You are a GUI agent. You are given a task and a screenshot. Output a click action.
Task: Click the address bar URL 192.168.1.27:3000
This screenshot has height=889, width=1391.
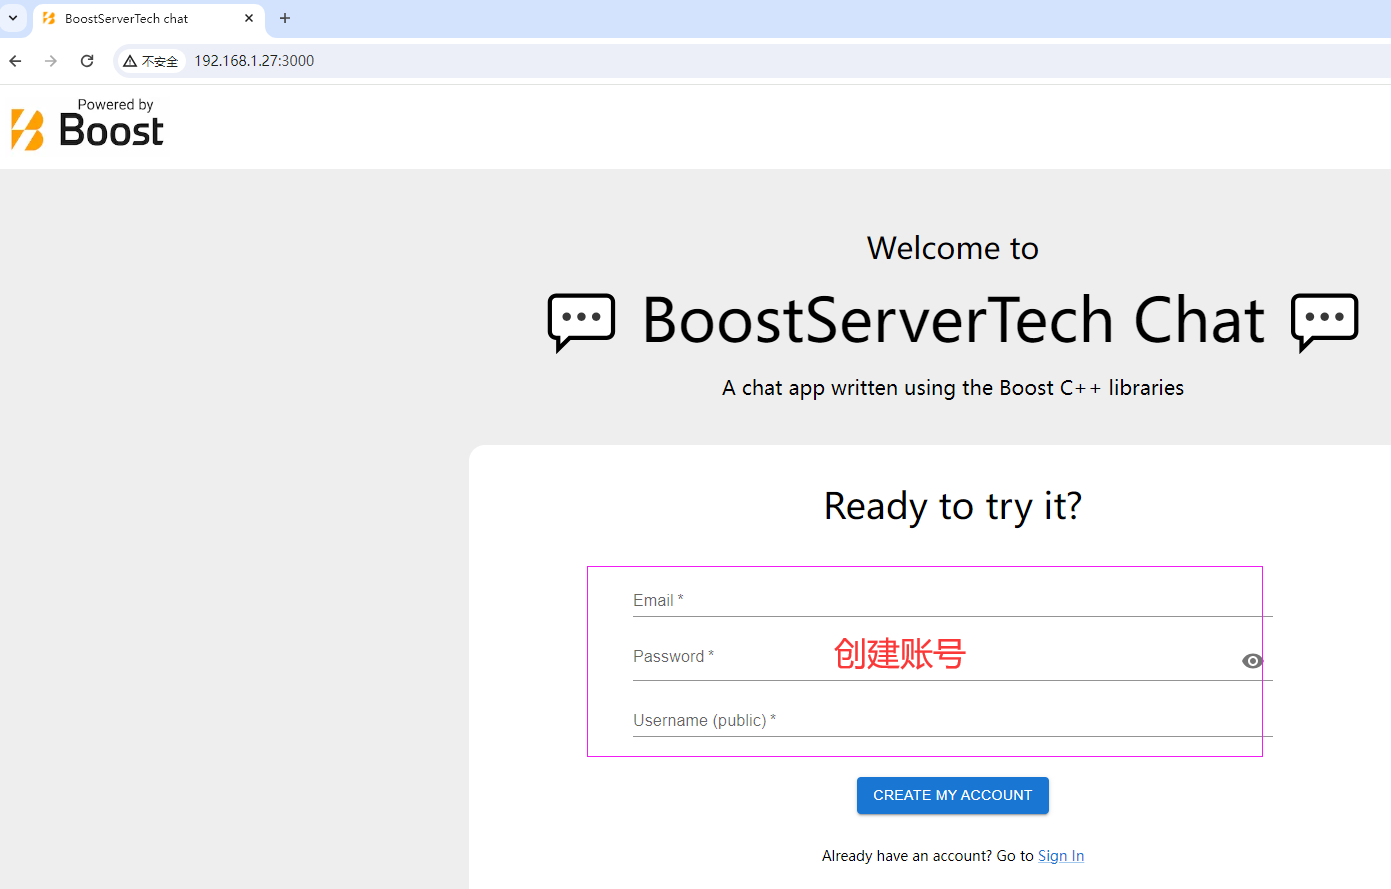click(x=254, y=61)
